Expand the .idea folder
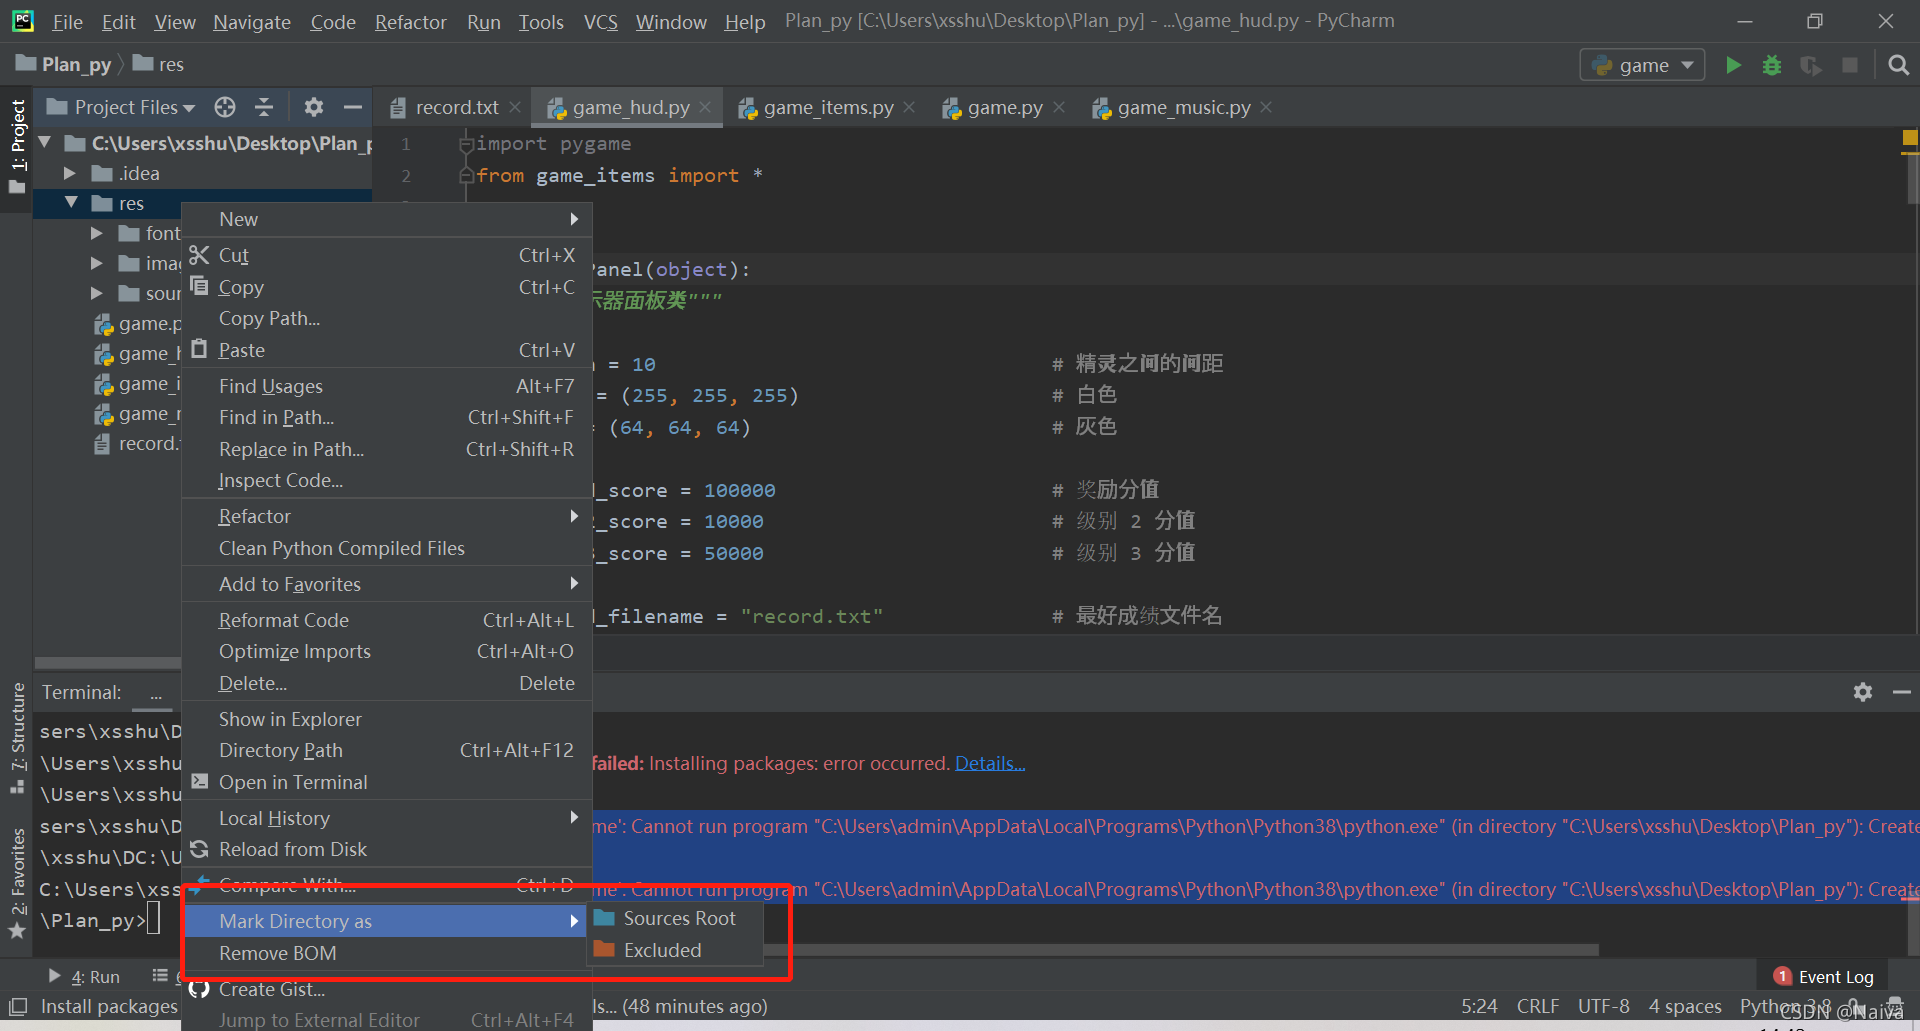Screen dimensions: 1920x1031 (x=69, y=173)
